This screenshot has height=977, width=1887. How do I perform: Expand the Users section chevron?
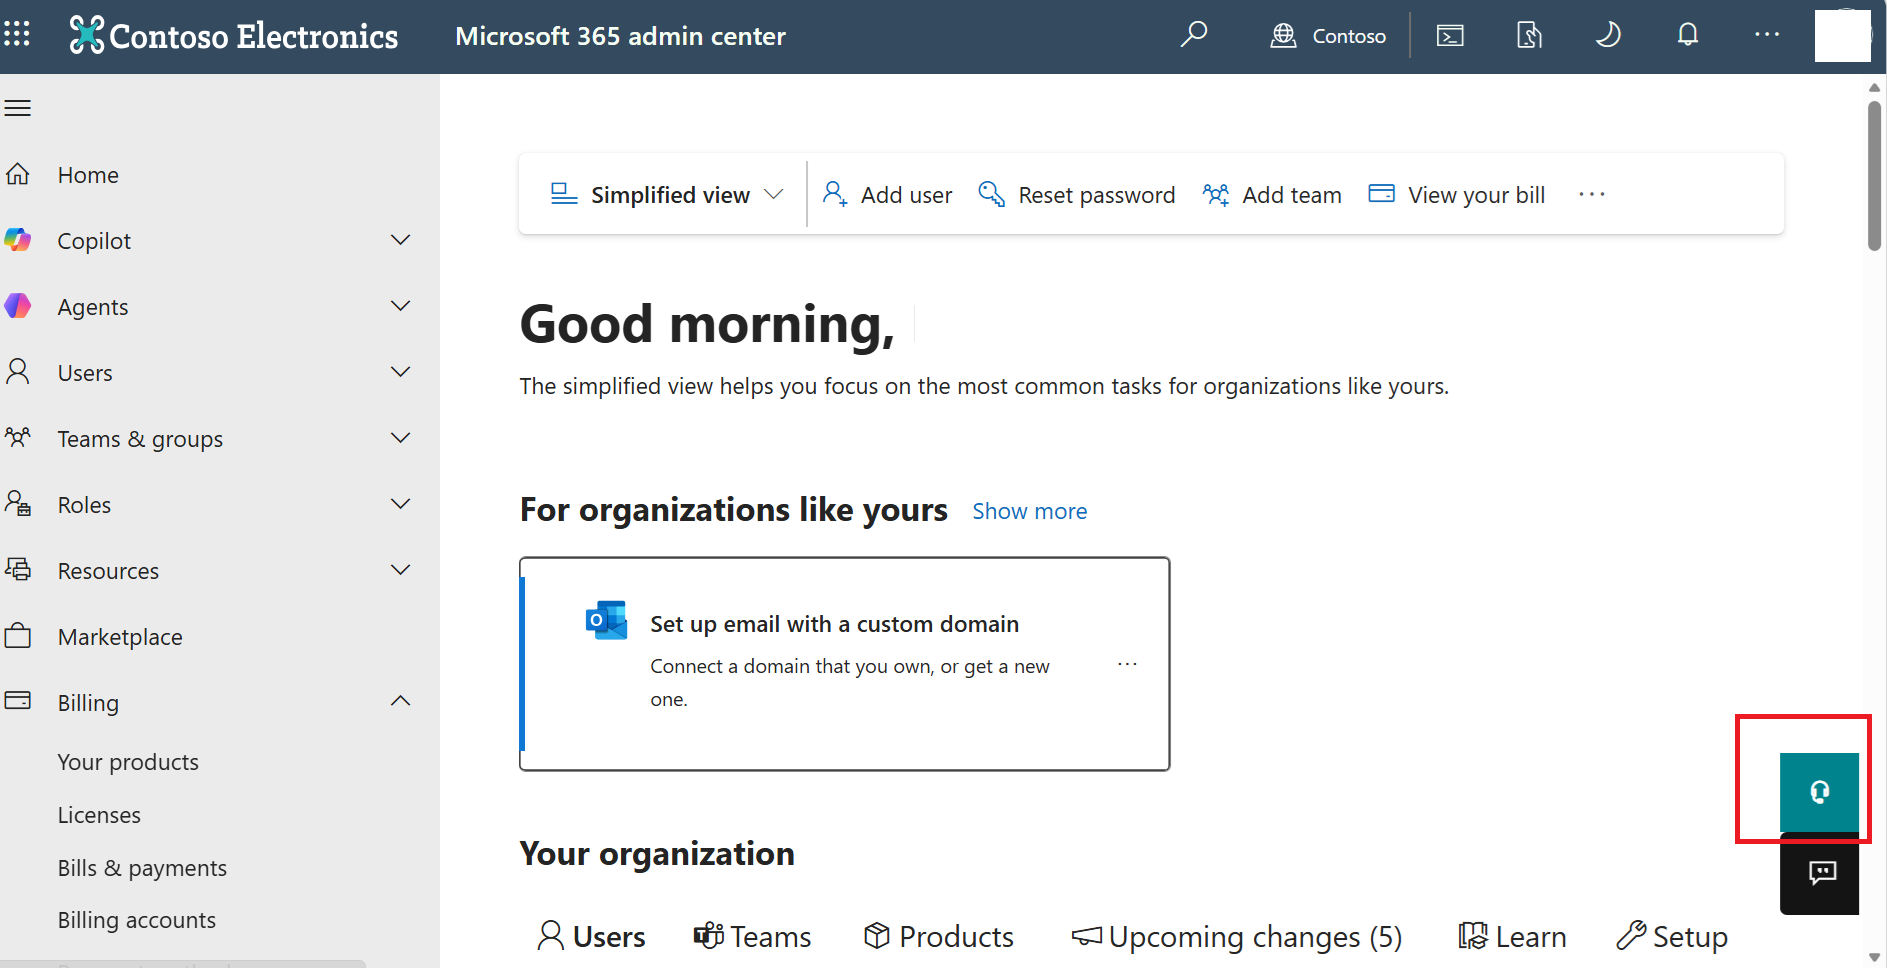pyautogui.click(x=401, y=372)
